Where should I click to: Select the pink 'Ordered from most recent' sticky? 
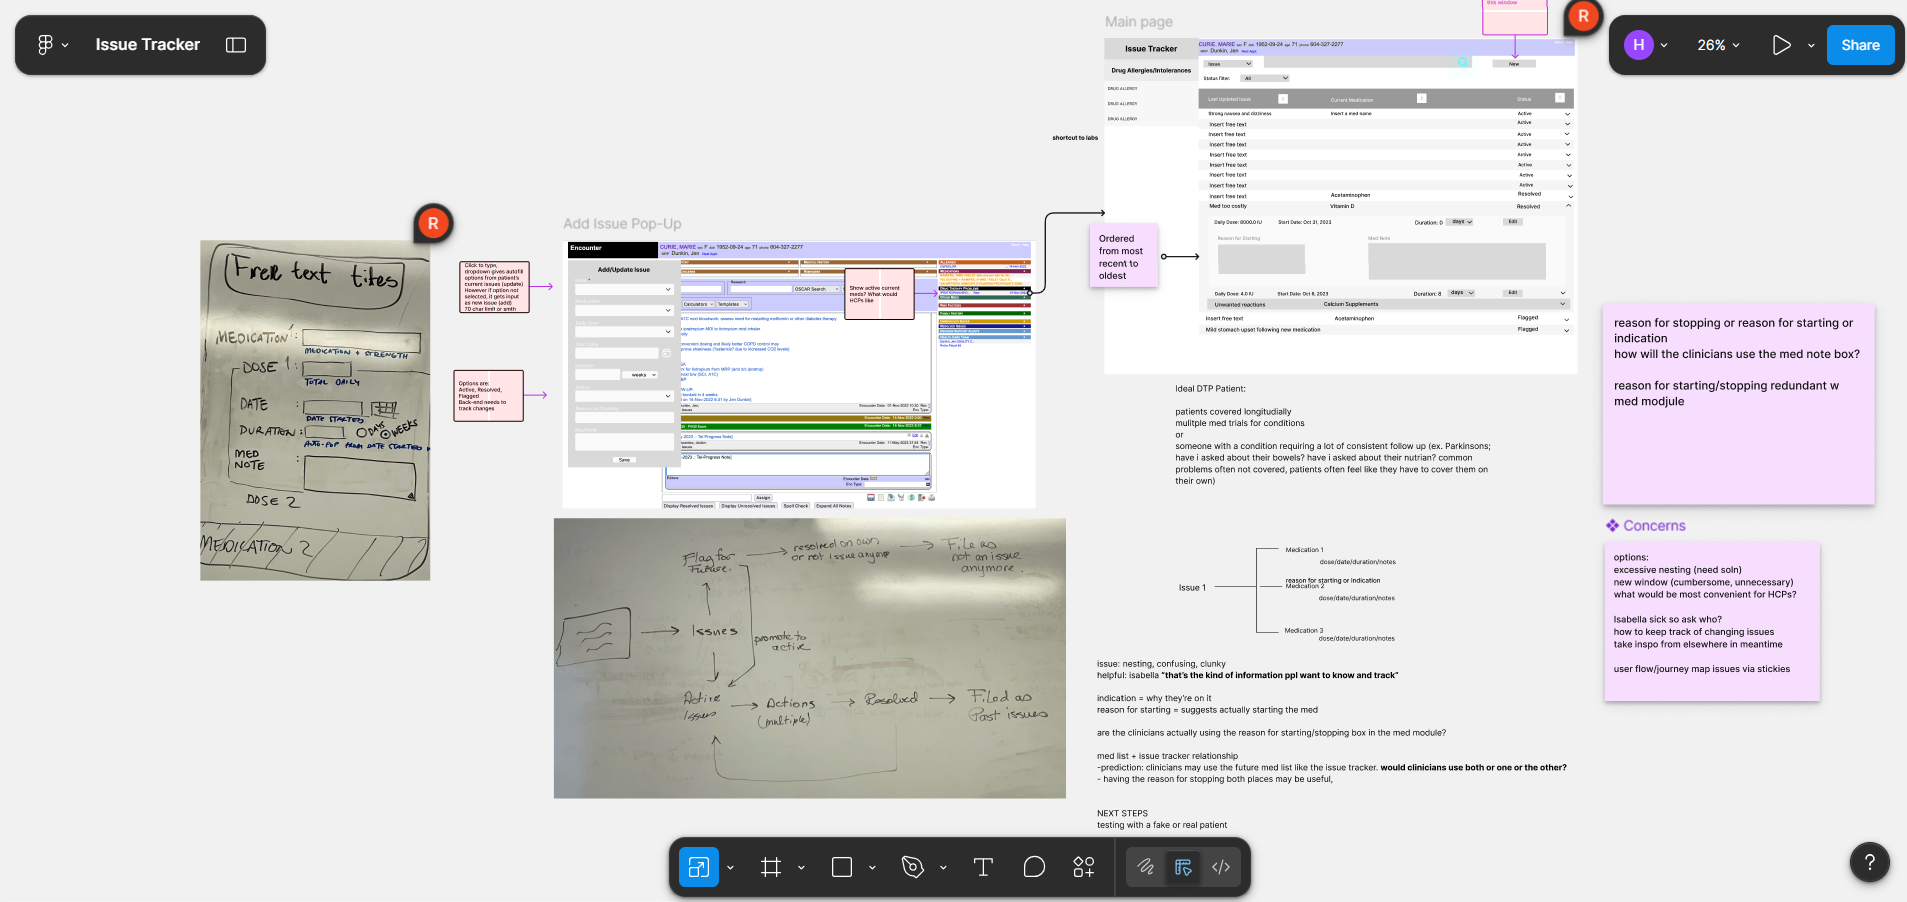pos(1123,257)
